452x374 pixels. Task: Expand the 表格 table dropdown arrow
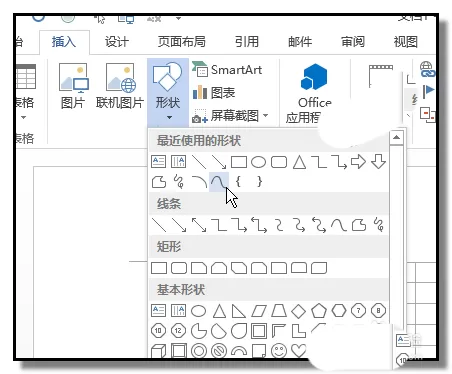[x=23, y=117]
